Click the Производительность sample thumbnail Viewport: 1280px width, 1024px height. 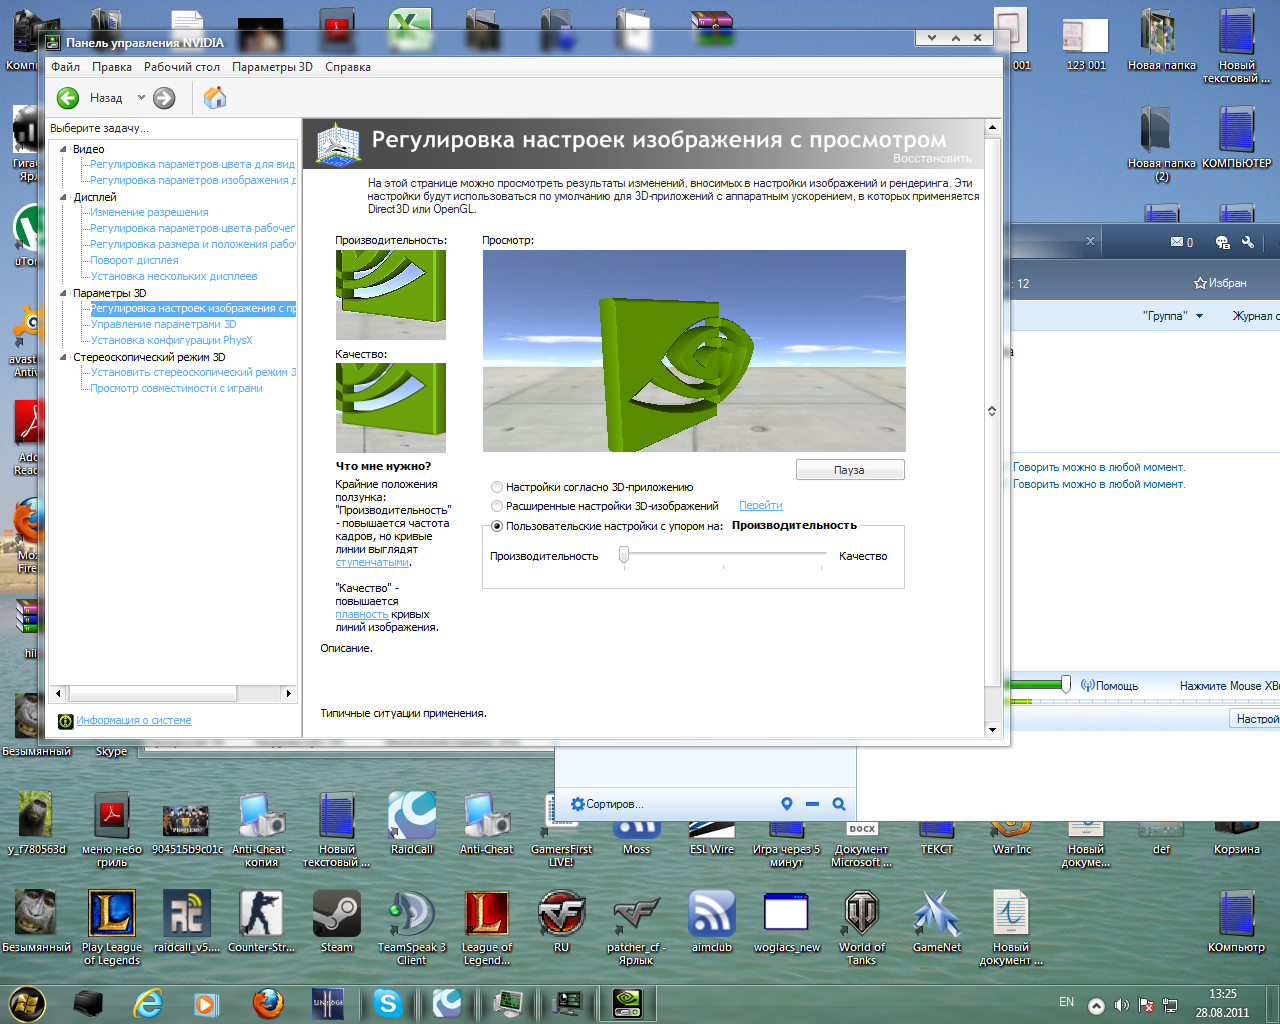[x=390, y=294]
